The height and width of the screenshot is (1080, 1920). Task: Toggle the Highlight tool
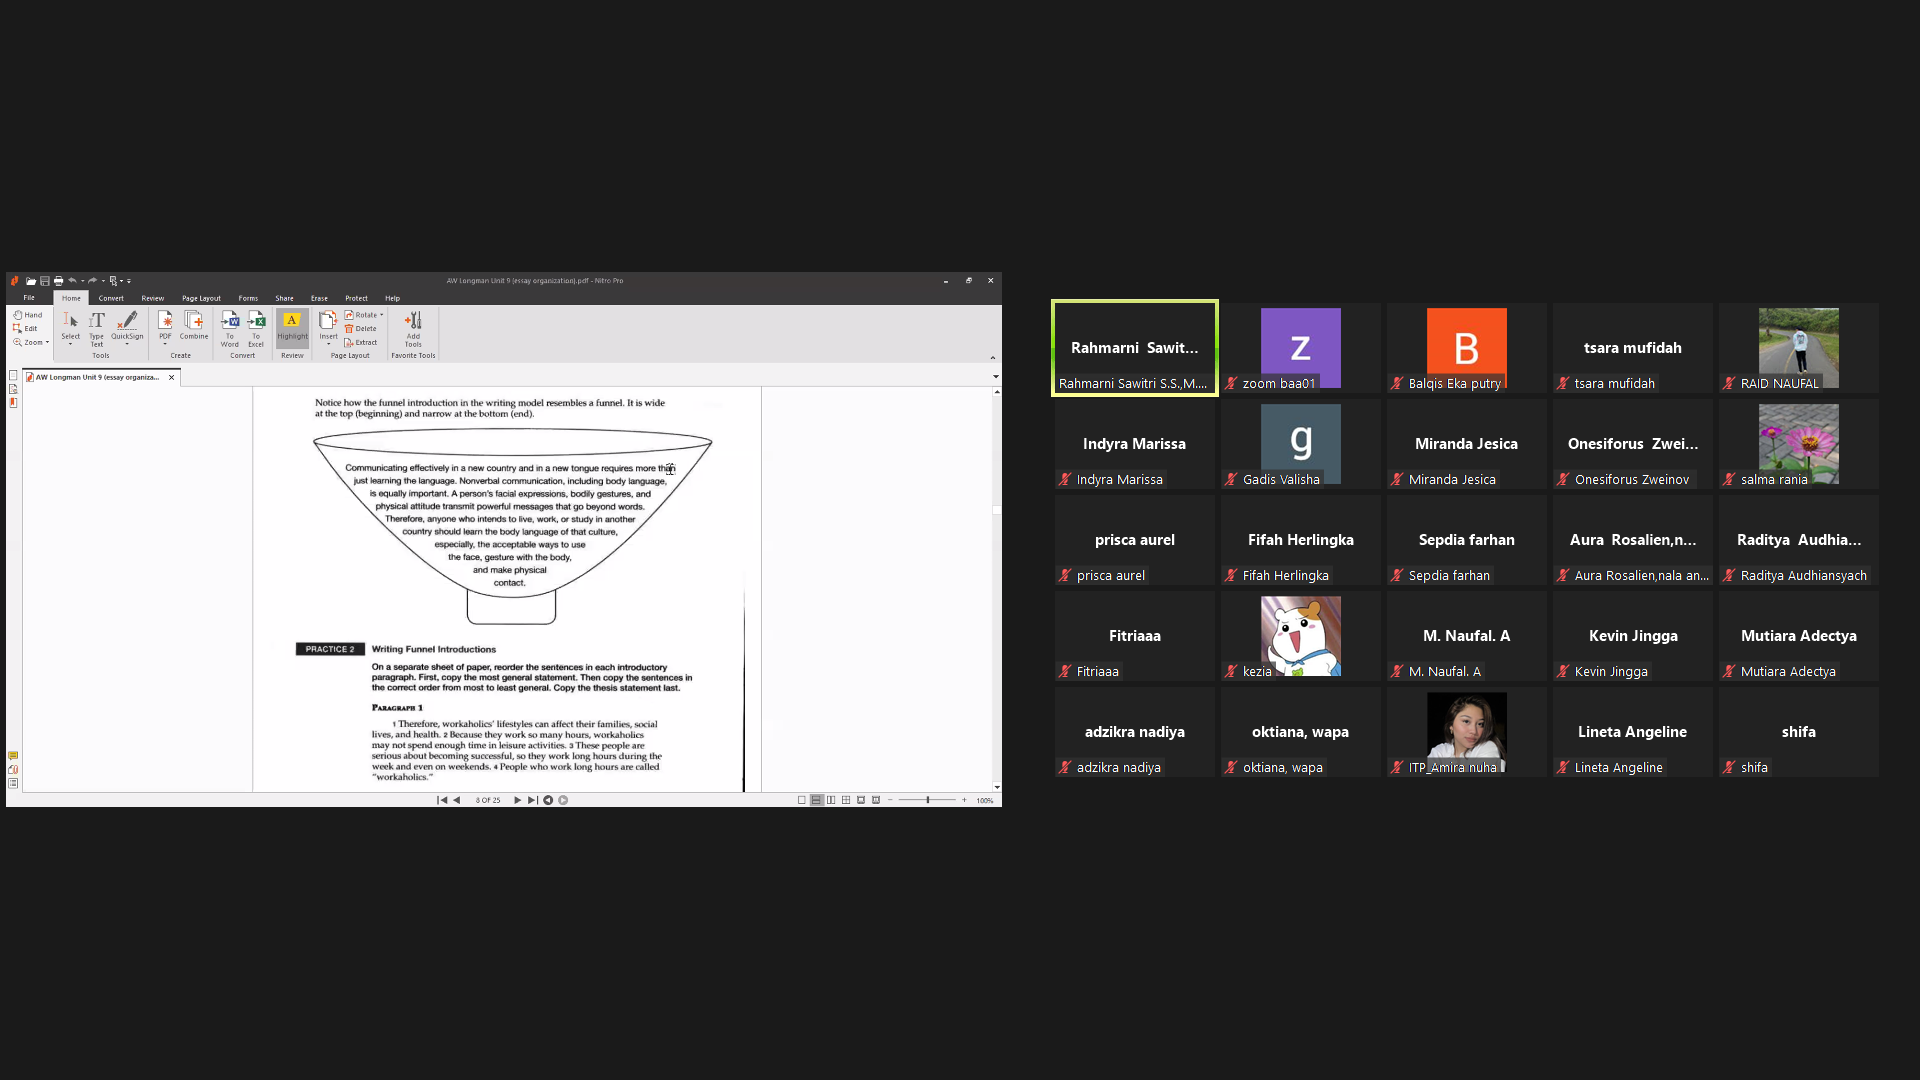click(x=292, y=326)
